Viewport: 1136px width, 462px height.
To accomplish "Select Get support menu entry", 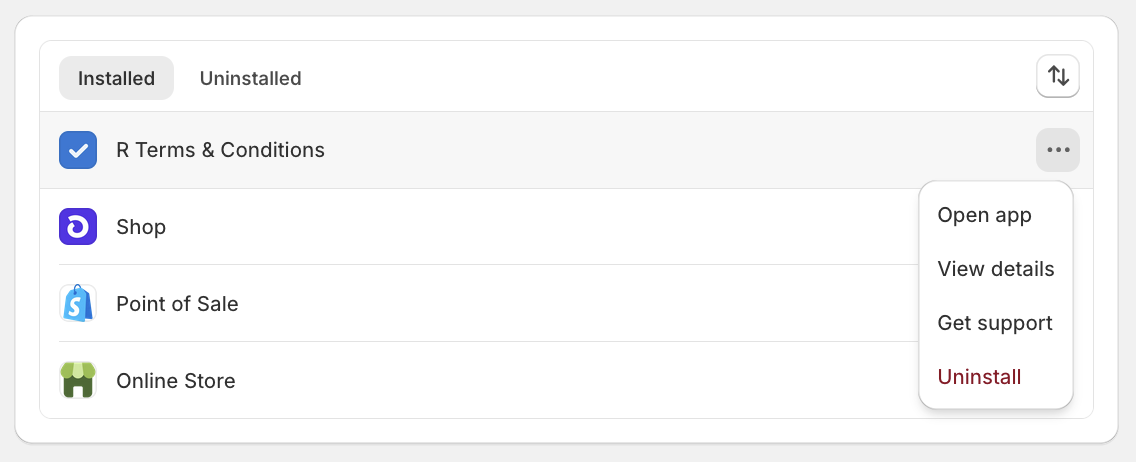I will [995, 322].
